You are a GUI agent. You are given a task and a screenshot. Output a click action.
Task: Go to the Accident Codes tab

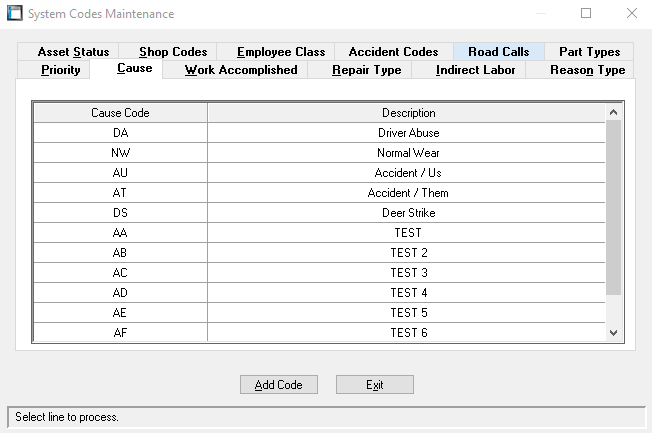[x=393, y=52]
